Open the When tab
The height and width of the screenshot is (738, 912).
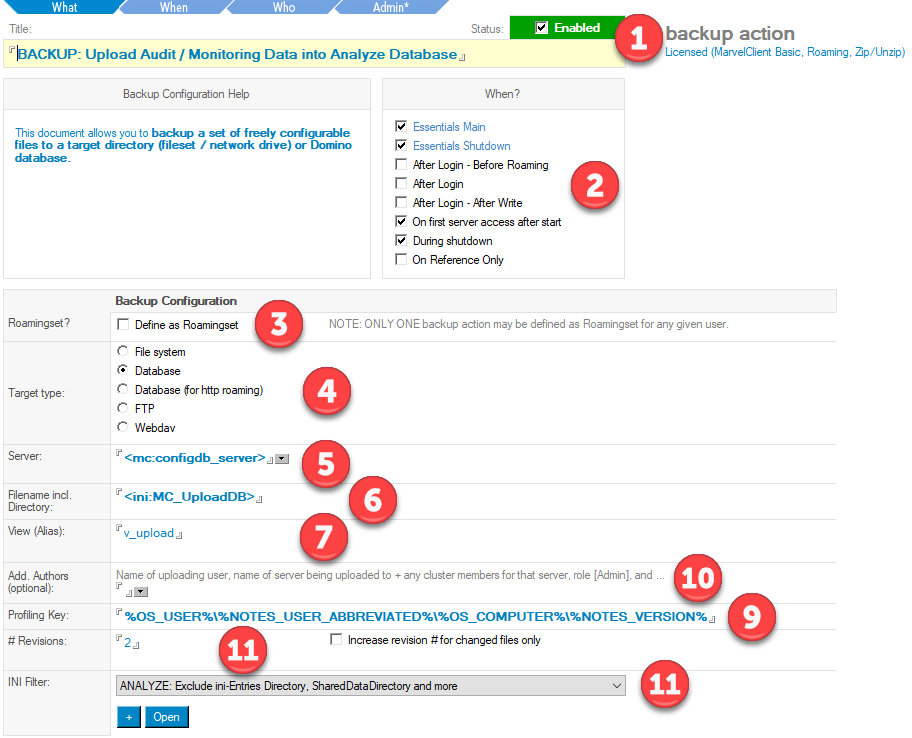coord(174,7)
